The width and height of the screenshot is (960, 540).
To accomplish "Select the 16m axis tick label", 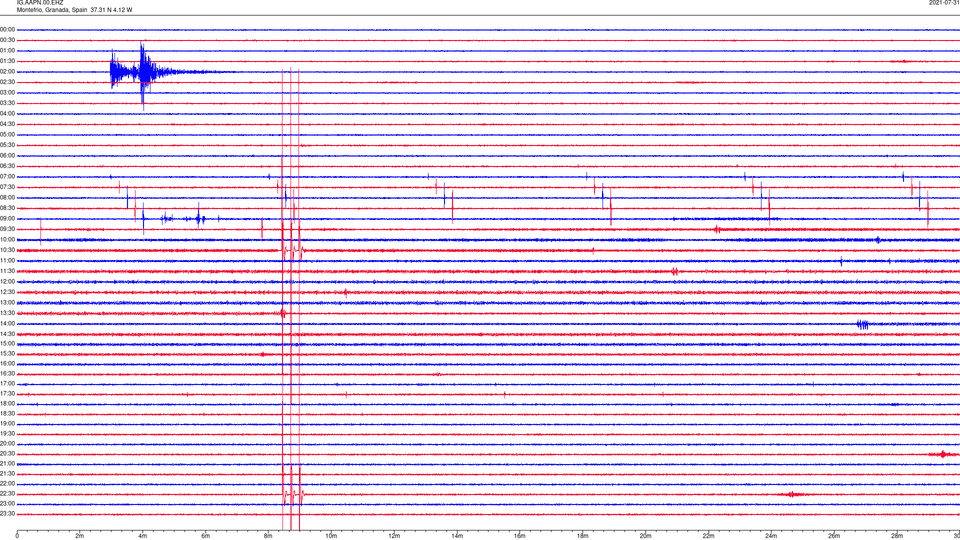I will click(x=520, y=536).
